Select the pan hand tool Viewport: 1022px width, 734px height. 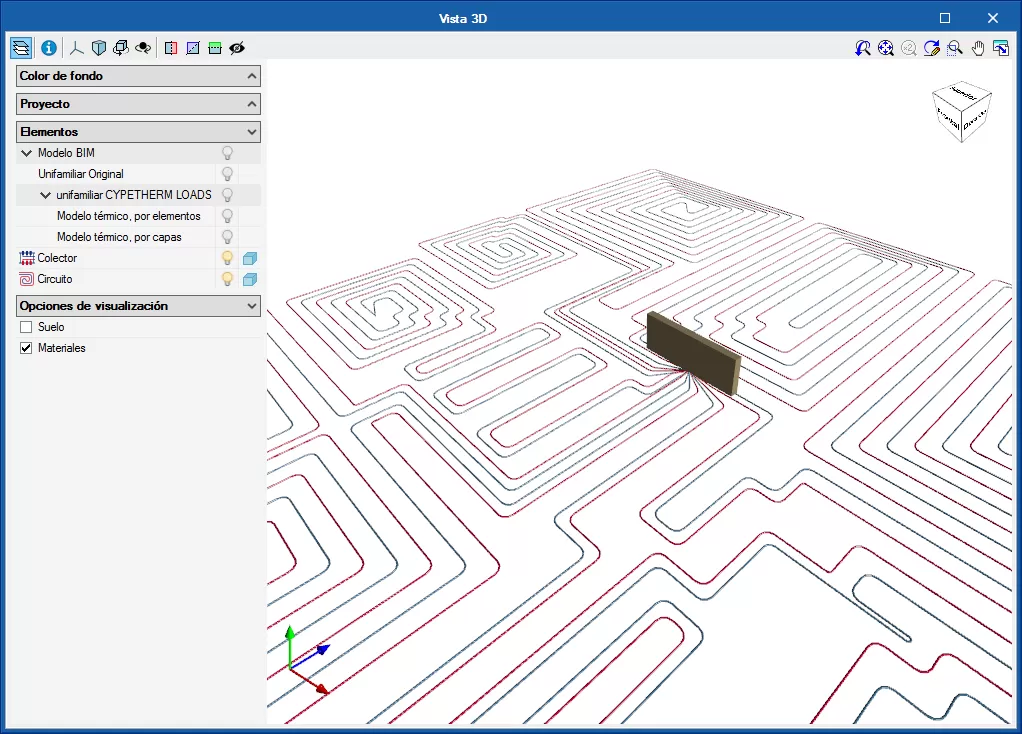(x=978, y=48)
